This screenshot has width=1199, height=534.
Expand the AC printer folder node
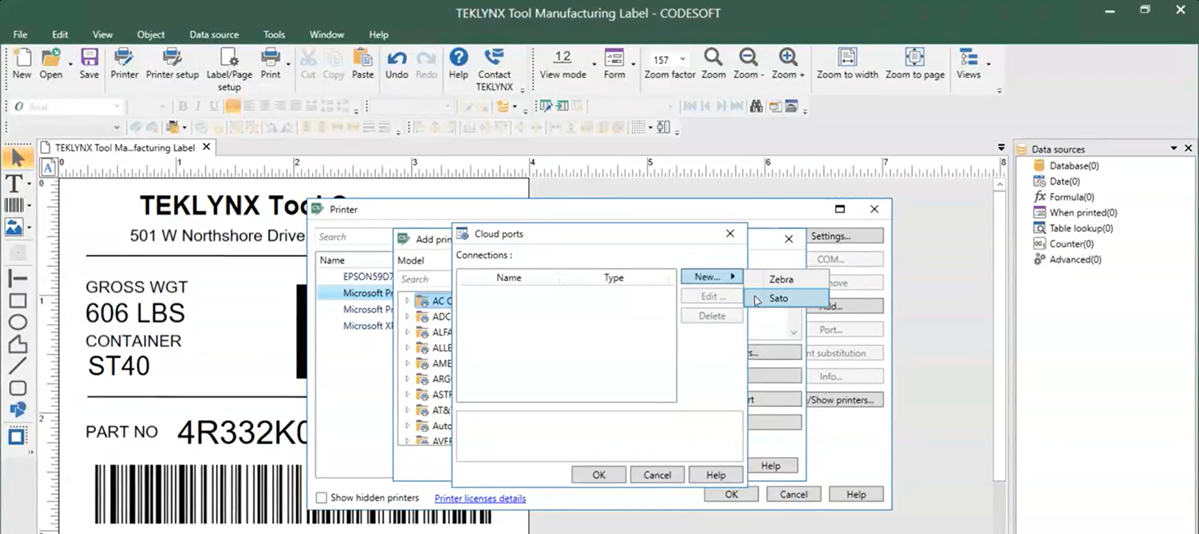point(407,301)
